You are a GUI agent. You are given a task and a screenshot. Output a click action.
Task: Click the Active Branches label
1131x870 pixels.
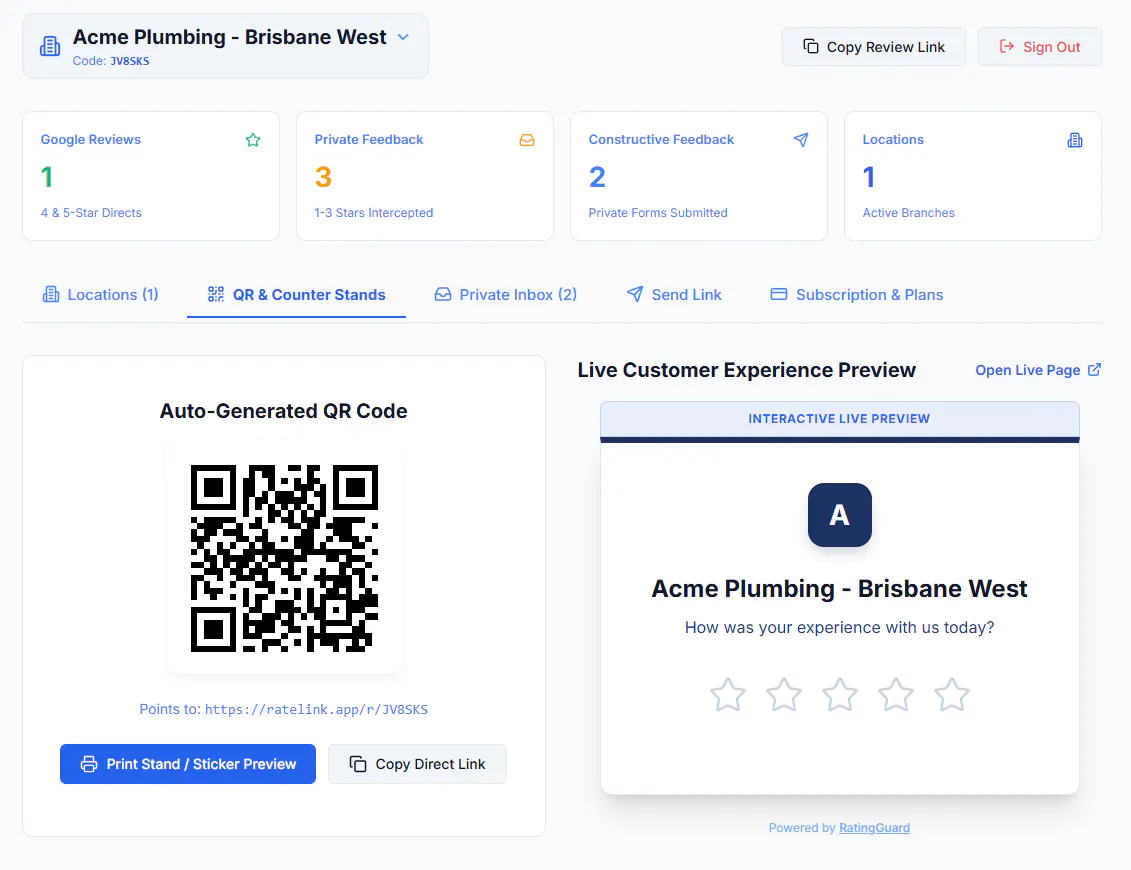pos(908,213)
